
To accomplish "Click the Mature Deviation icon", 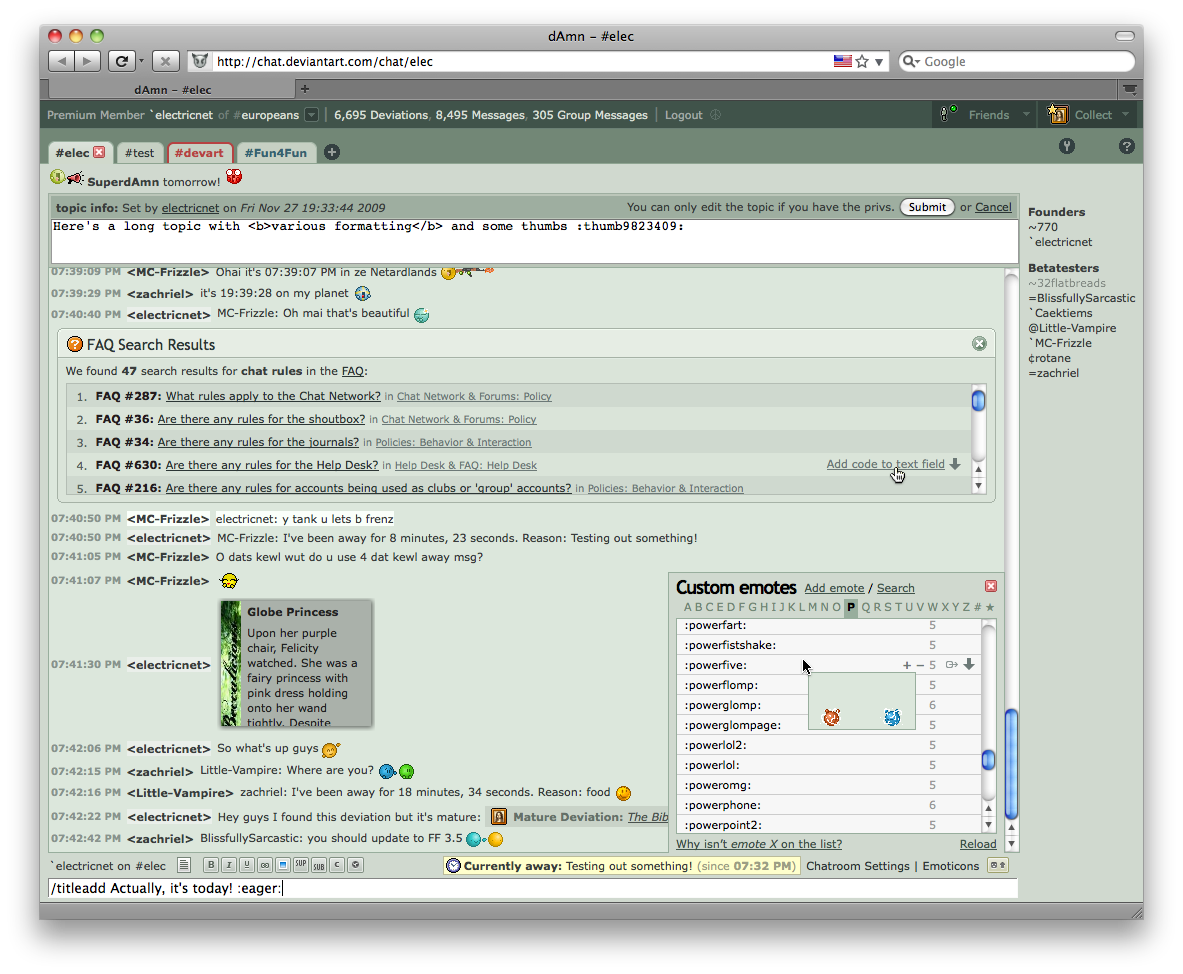I will pyautogui.click(x=499, y=816).
